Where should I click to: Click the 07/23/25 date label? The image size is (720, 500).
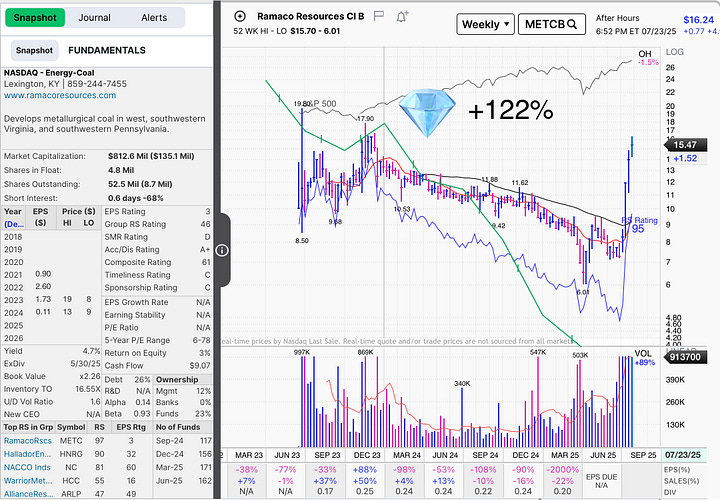682,455
